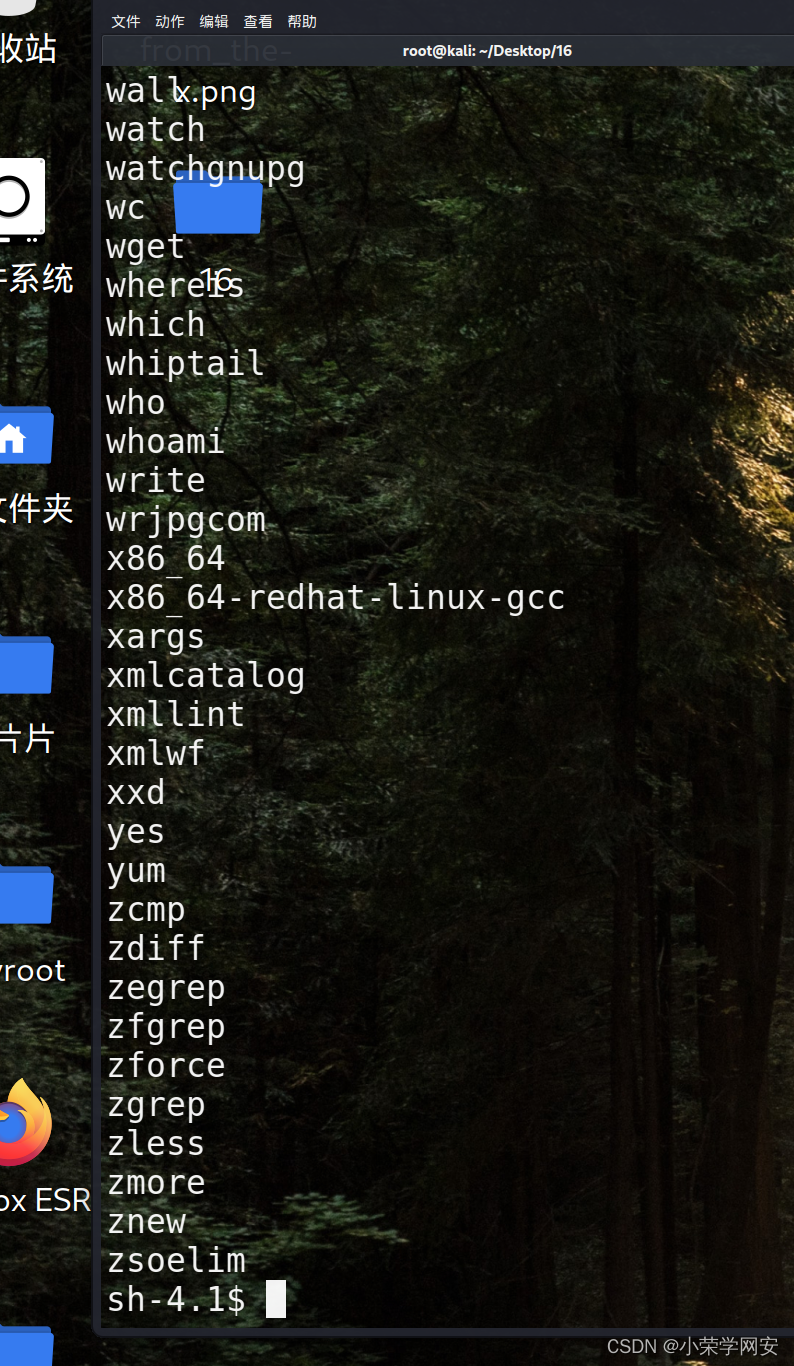The width and height of the screenshot is (794, 1366).
Task: Click the zfgrep line in terminal
Action: pos(165,1027)
